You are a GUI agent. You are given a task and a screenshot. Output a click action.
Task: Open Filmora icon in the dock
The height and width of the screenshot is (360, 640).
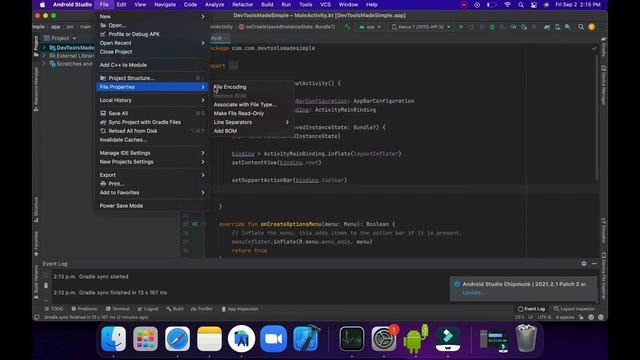point(448,339)
